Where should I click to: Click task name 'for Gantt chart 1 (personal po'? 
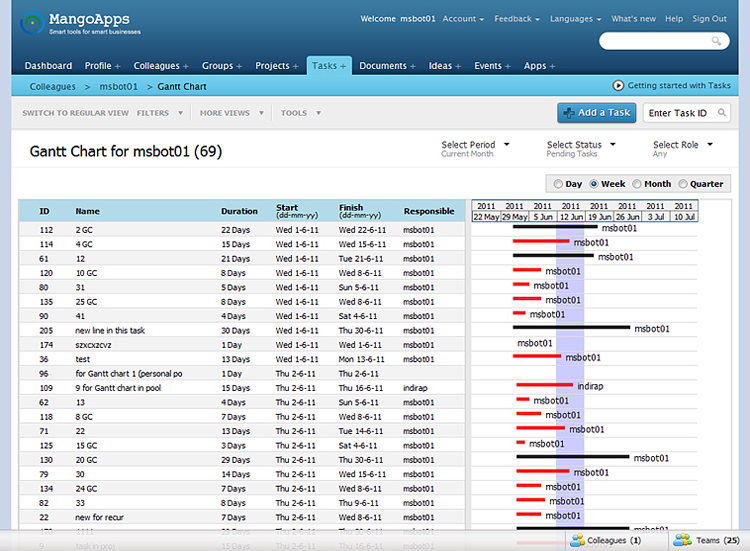[129, 374]
